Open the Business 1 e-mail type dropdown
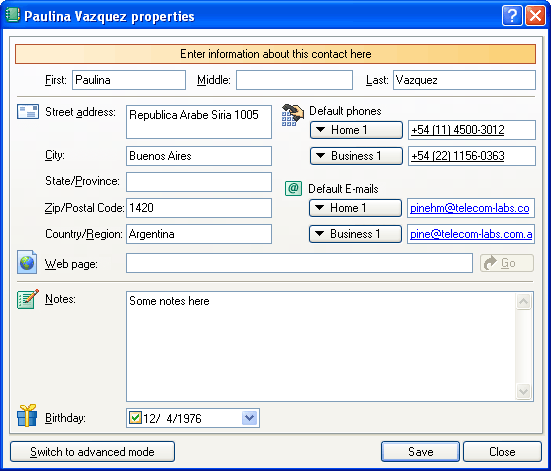 click(x=355, y=234)
